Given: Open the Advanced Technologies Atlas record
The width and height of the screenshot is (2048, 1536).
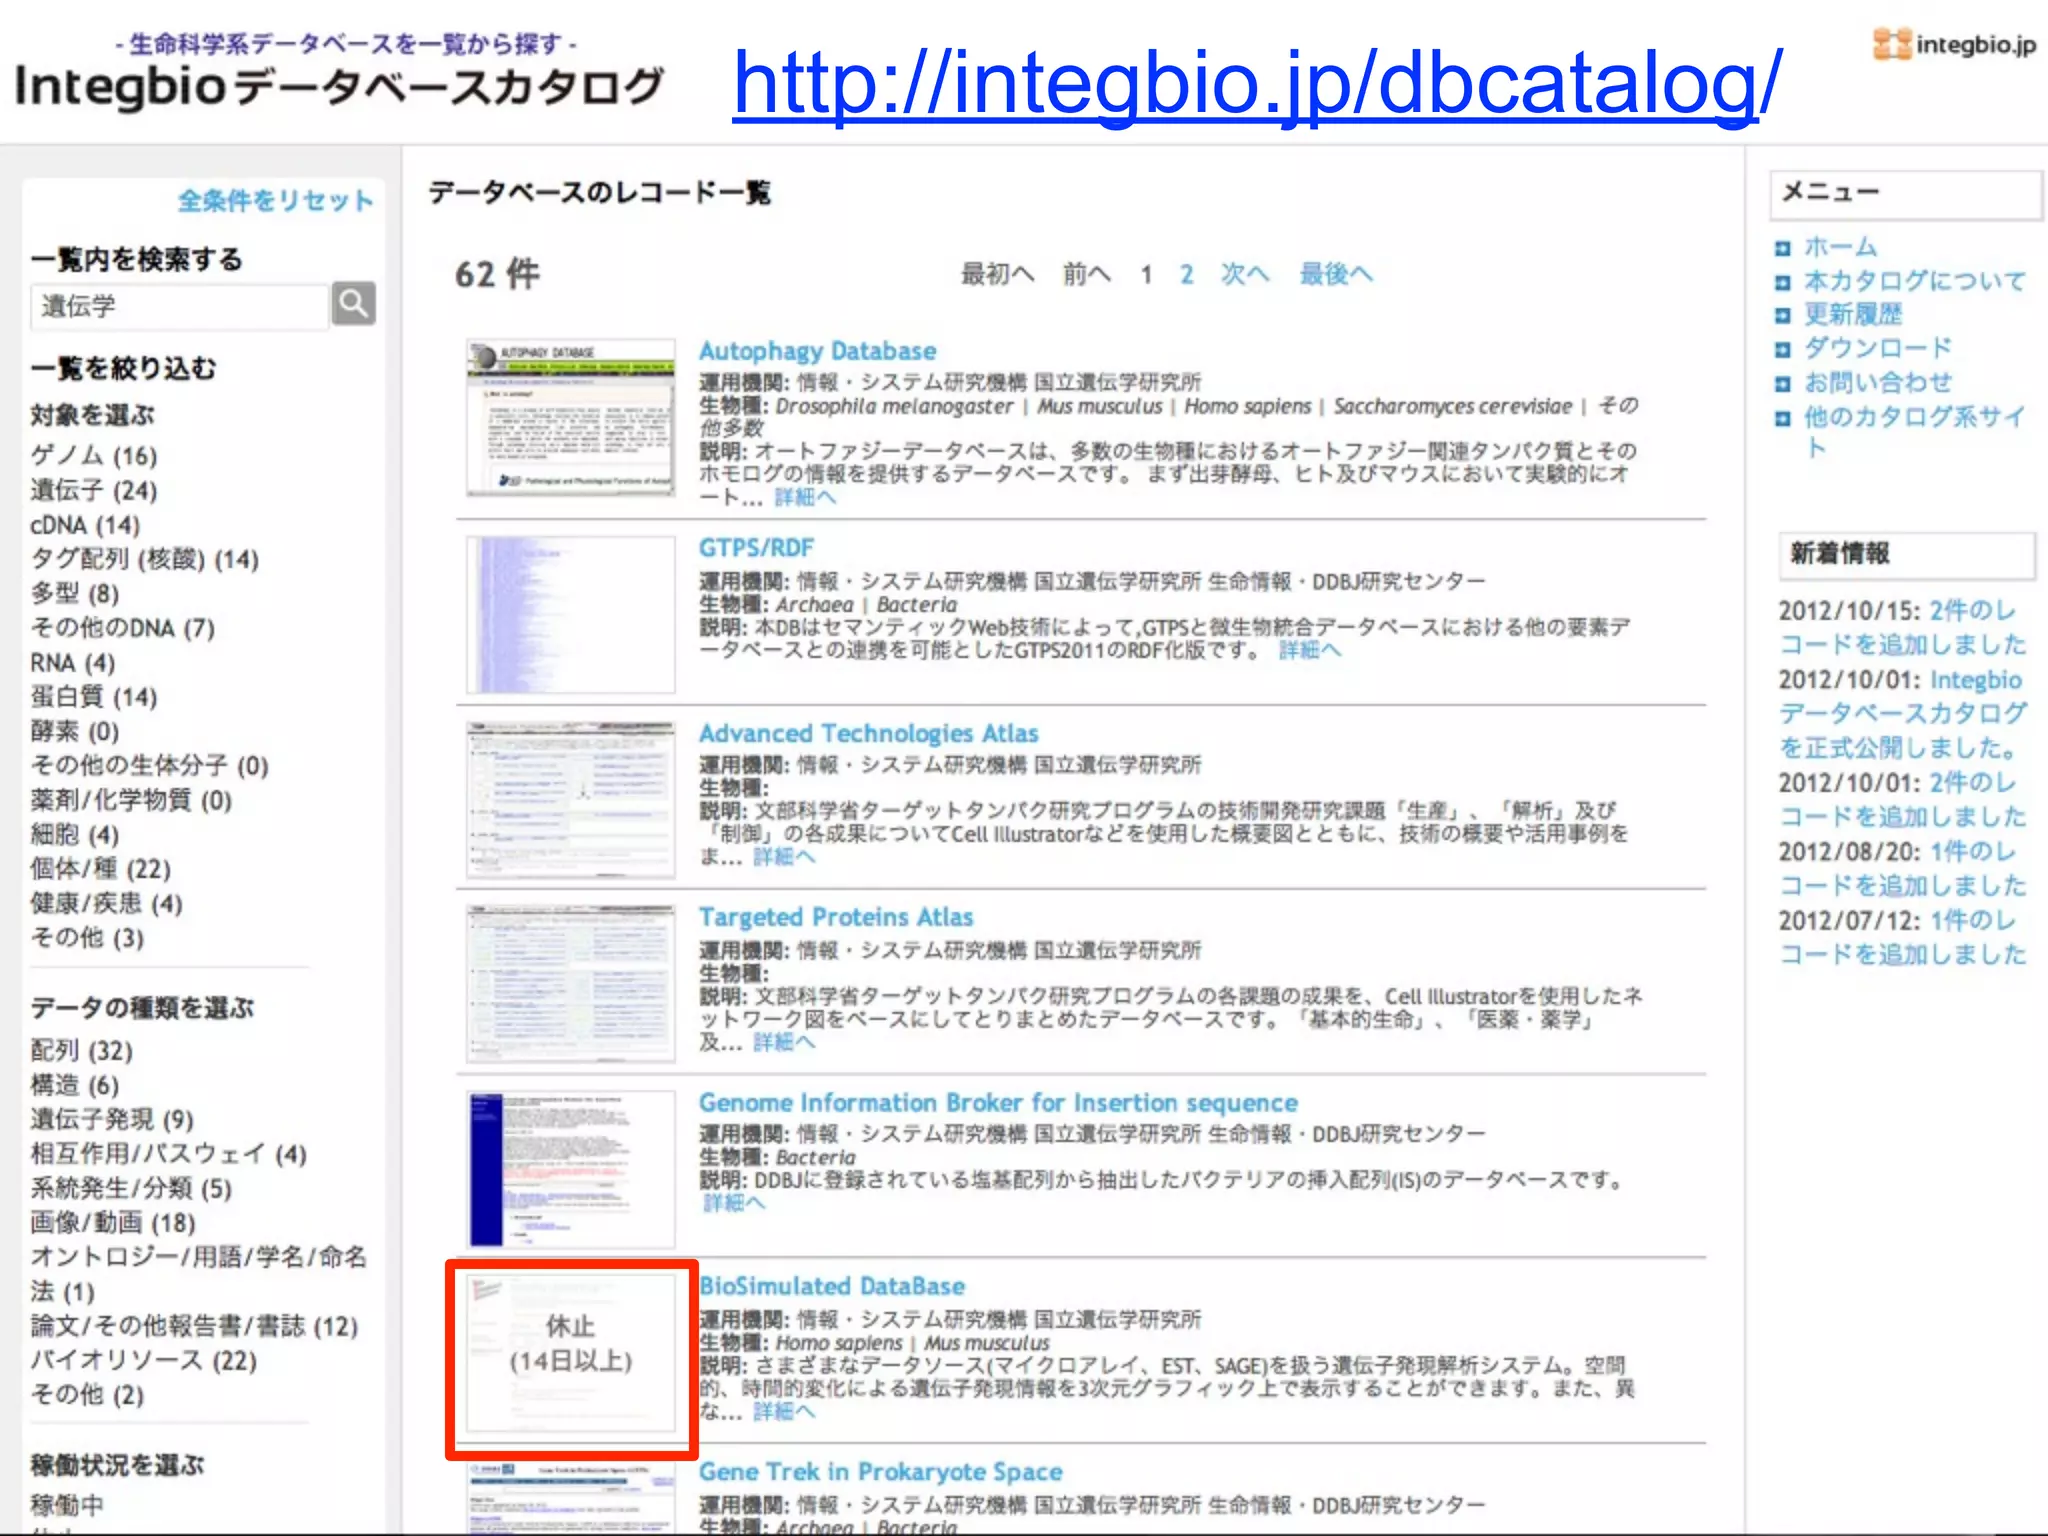Looking at the screenshot, I should [x=868, y=734].
